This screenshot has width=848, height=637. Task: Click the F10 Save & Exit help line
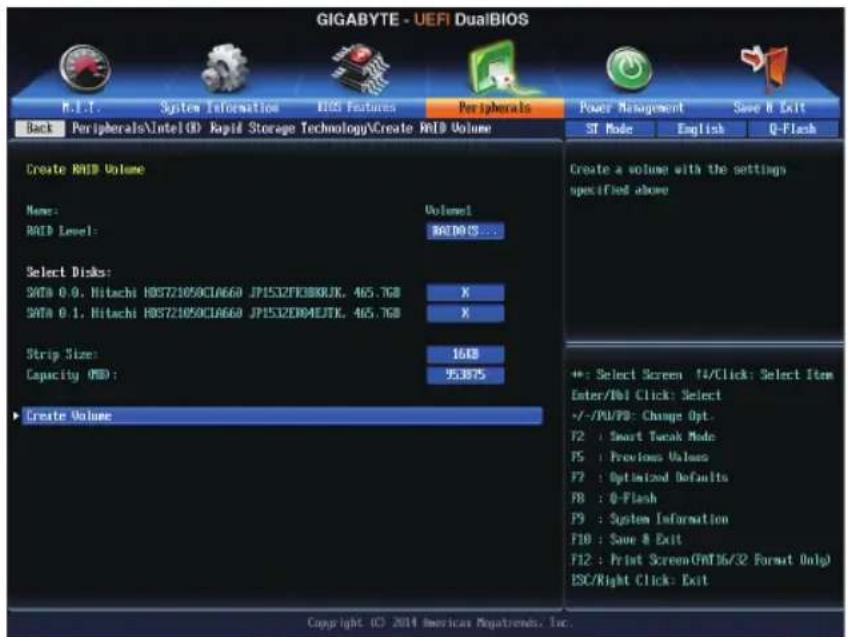tap(626, 539)
